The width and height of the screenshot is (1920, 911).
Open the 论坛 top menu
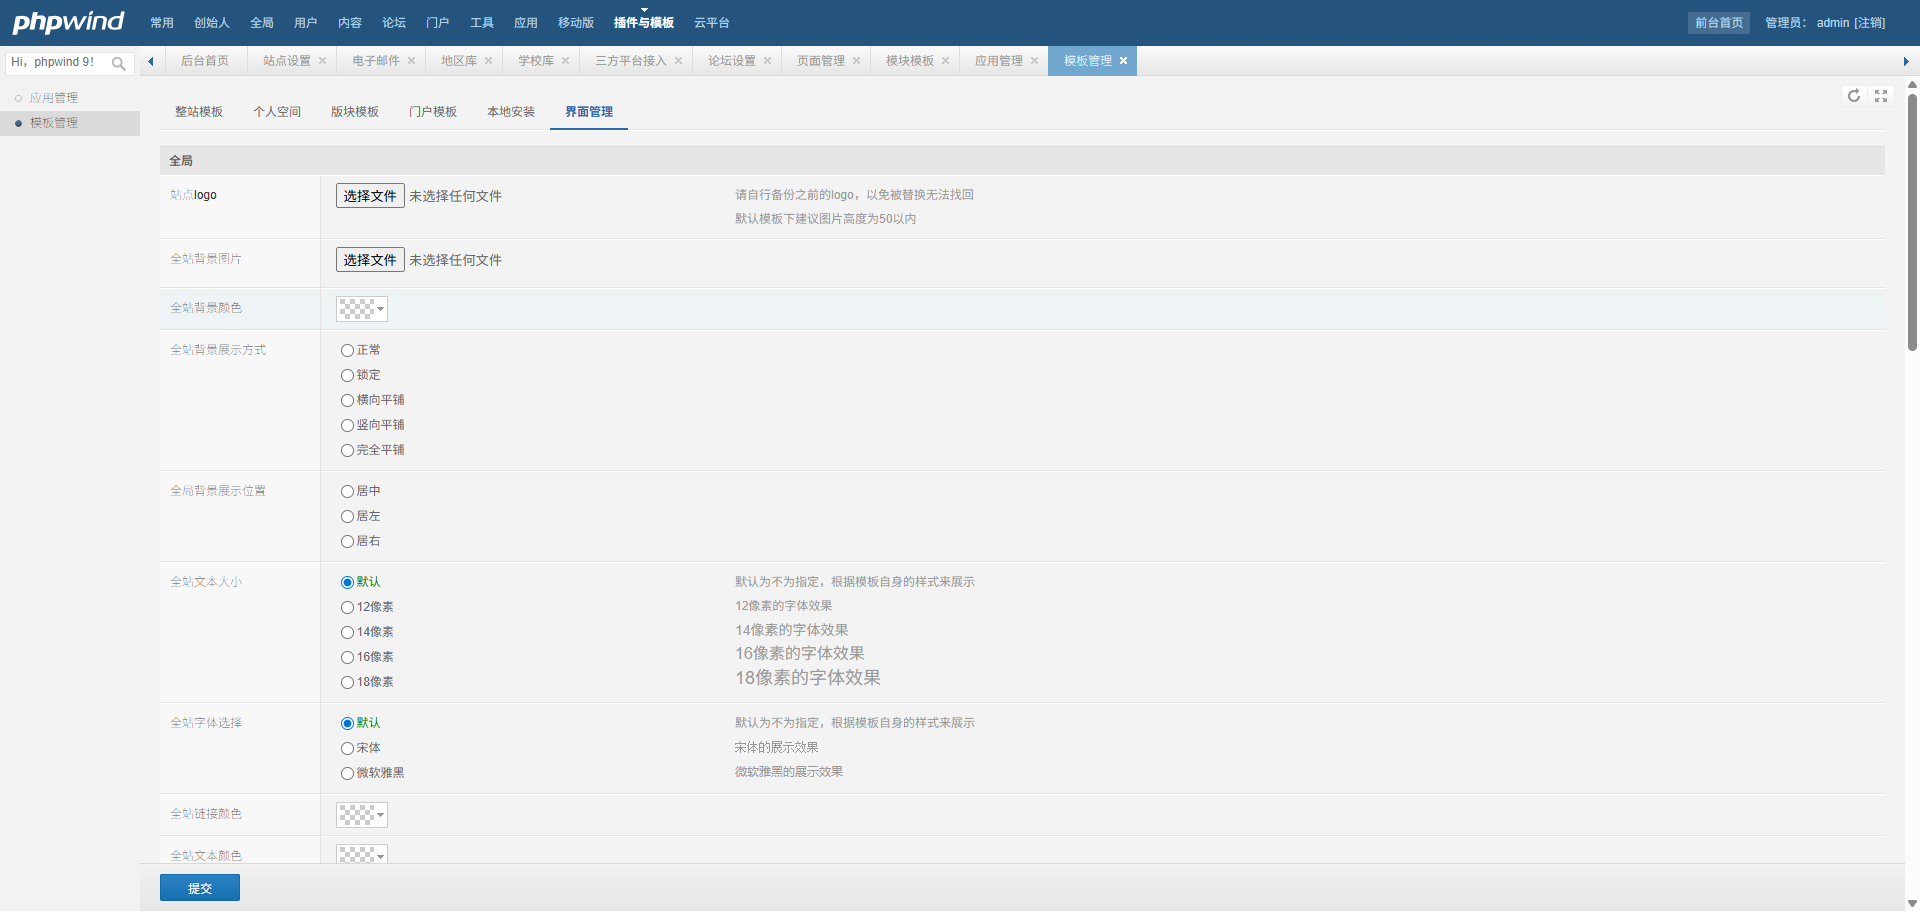[394, 23]
